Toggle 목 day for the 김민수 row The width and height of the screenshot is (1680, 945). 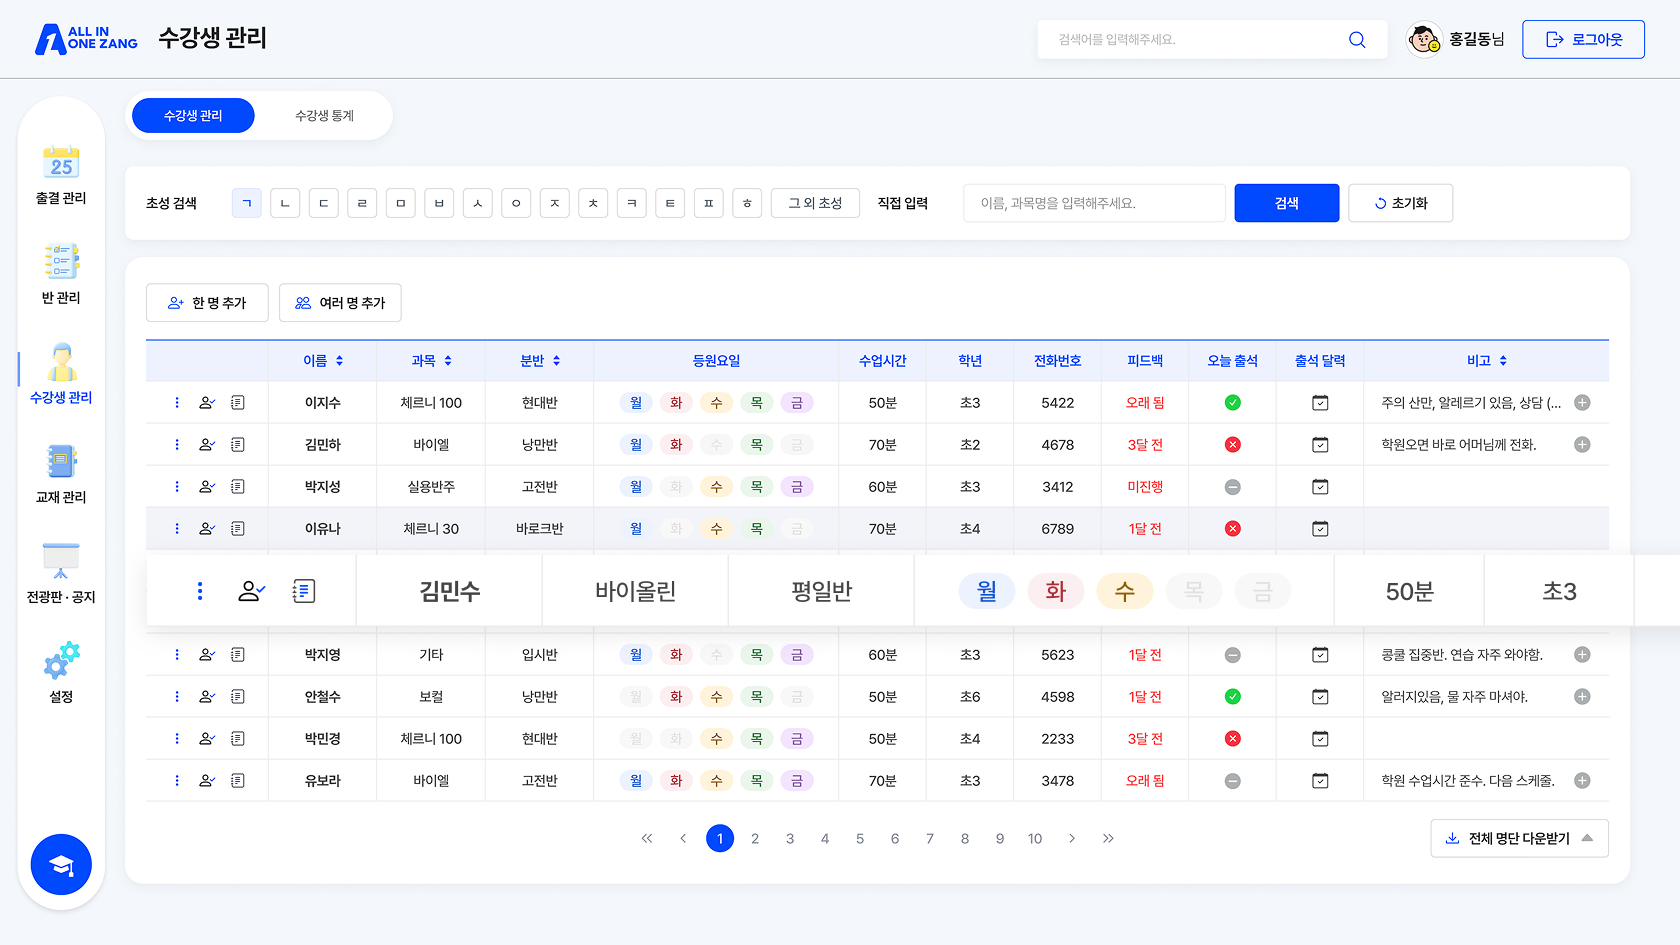click(x=1194, y=590)
